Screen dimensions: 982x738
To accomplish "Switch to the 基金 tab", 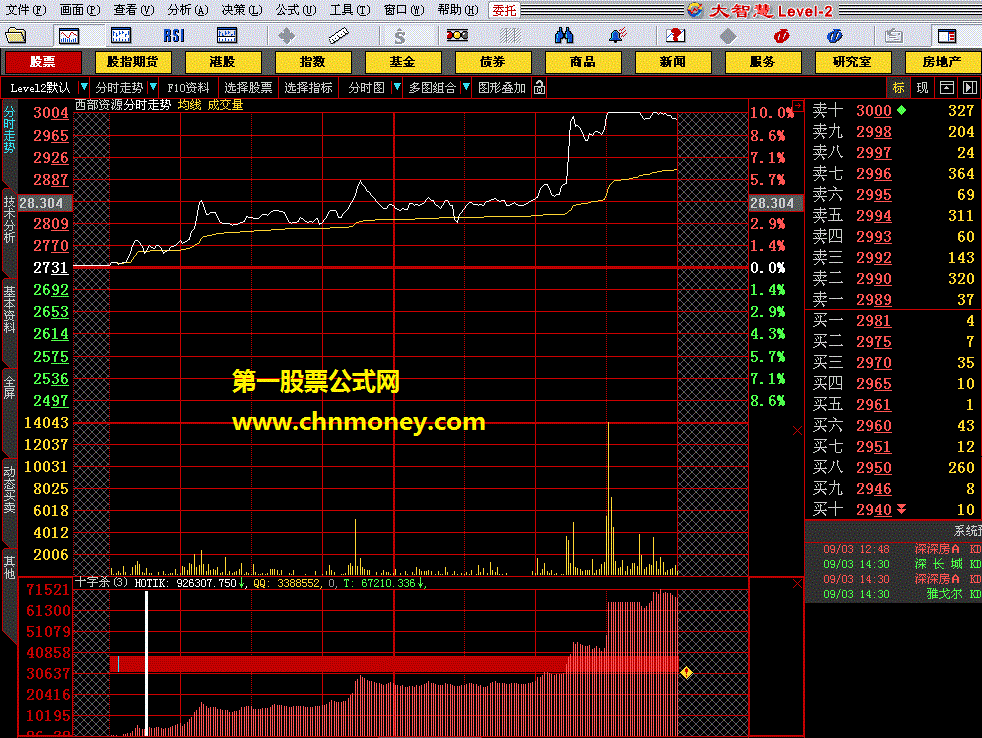I will coord(403,62).
